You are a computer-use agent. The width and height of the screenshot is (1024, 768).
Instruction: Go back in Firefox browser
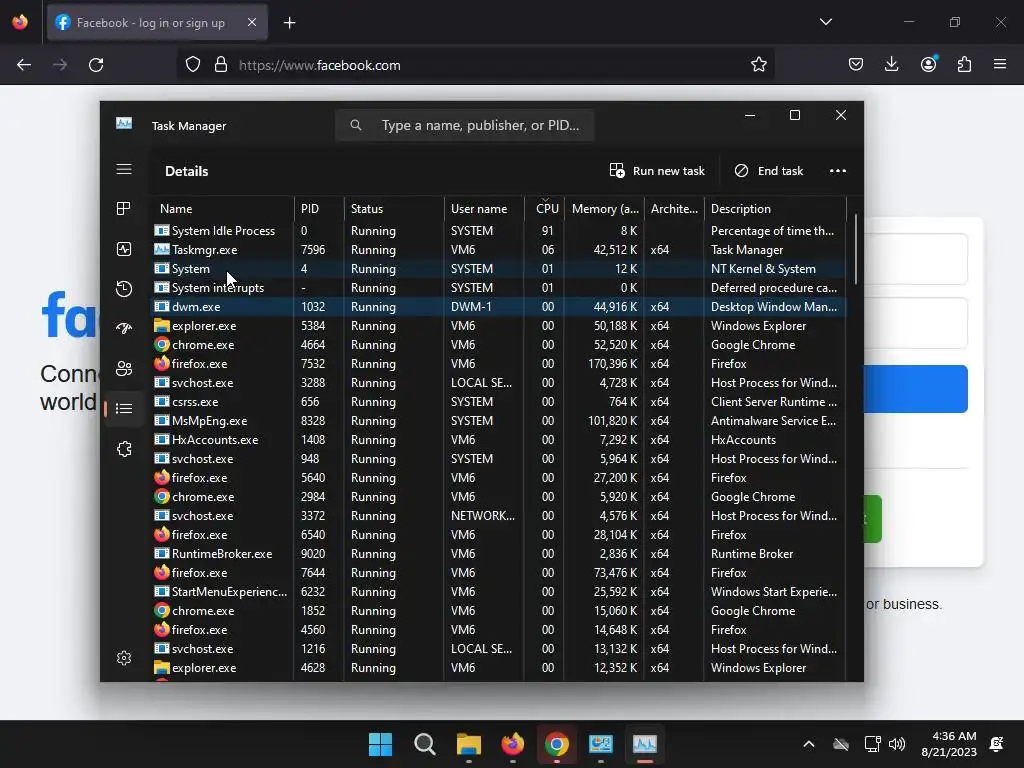pos(24,65)
